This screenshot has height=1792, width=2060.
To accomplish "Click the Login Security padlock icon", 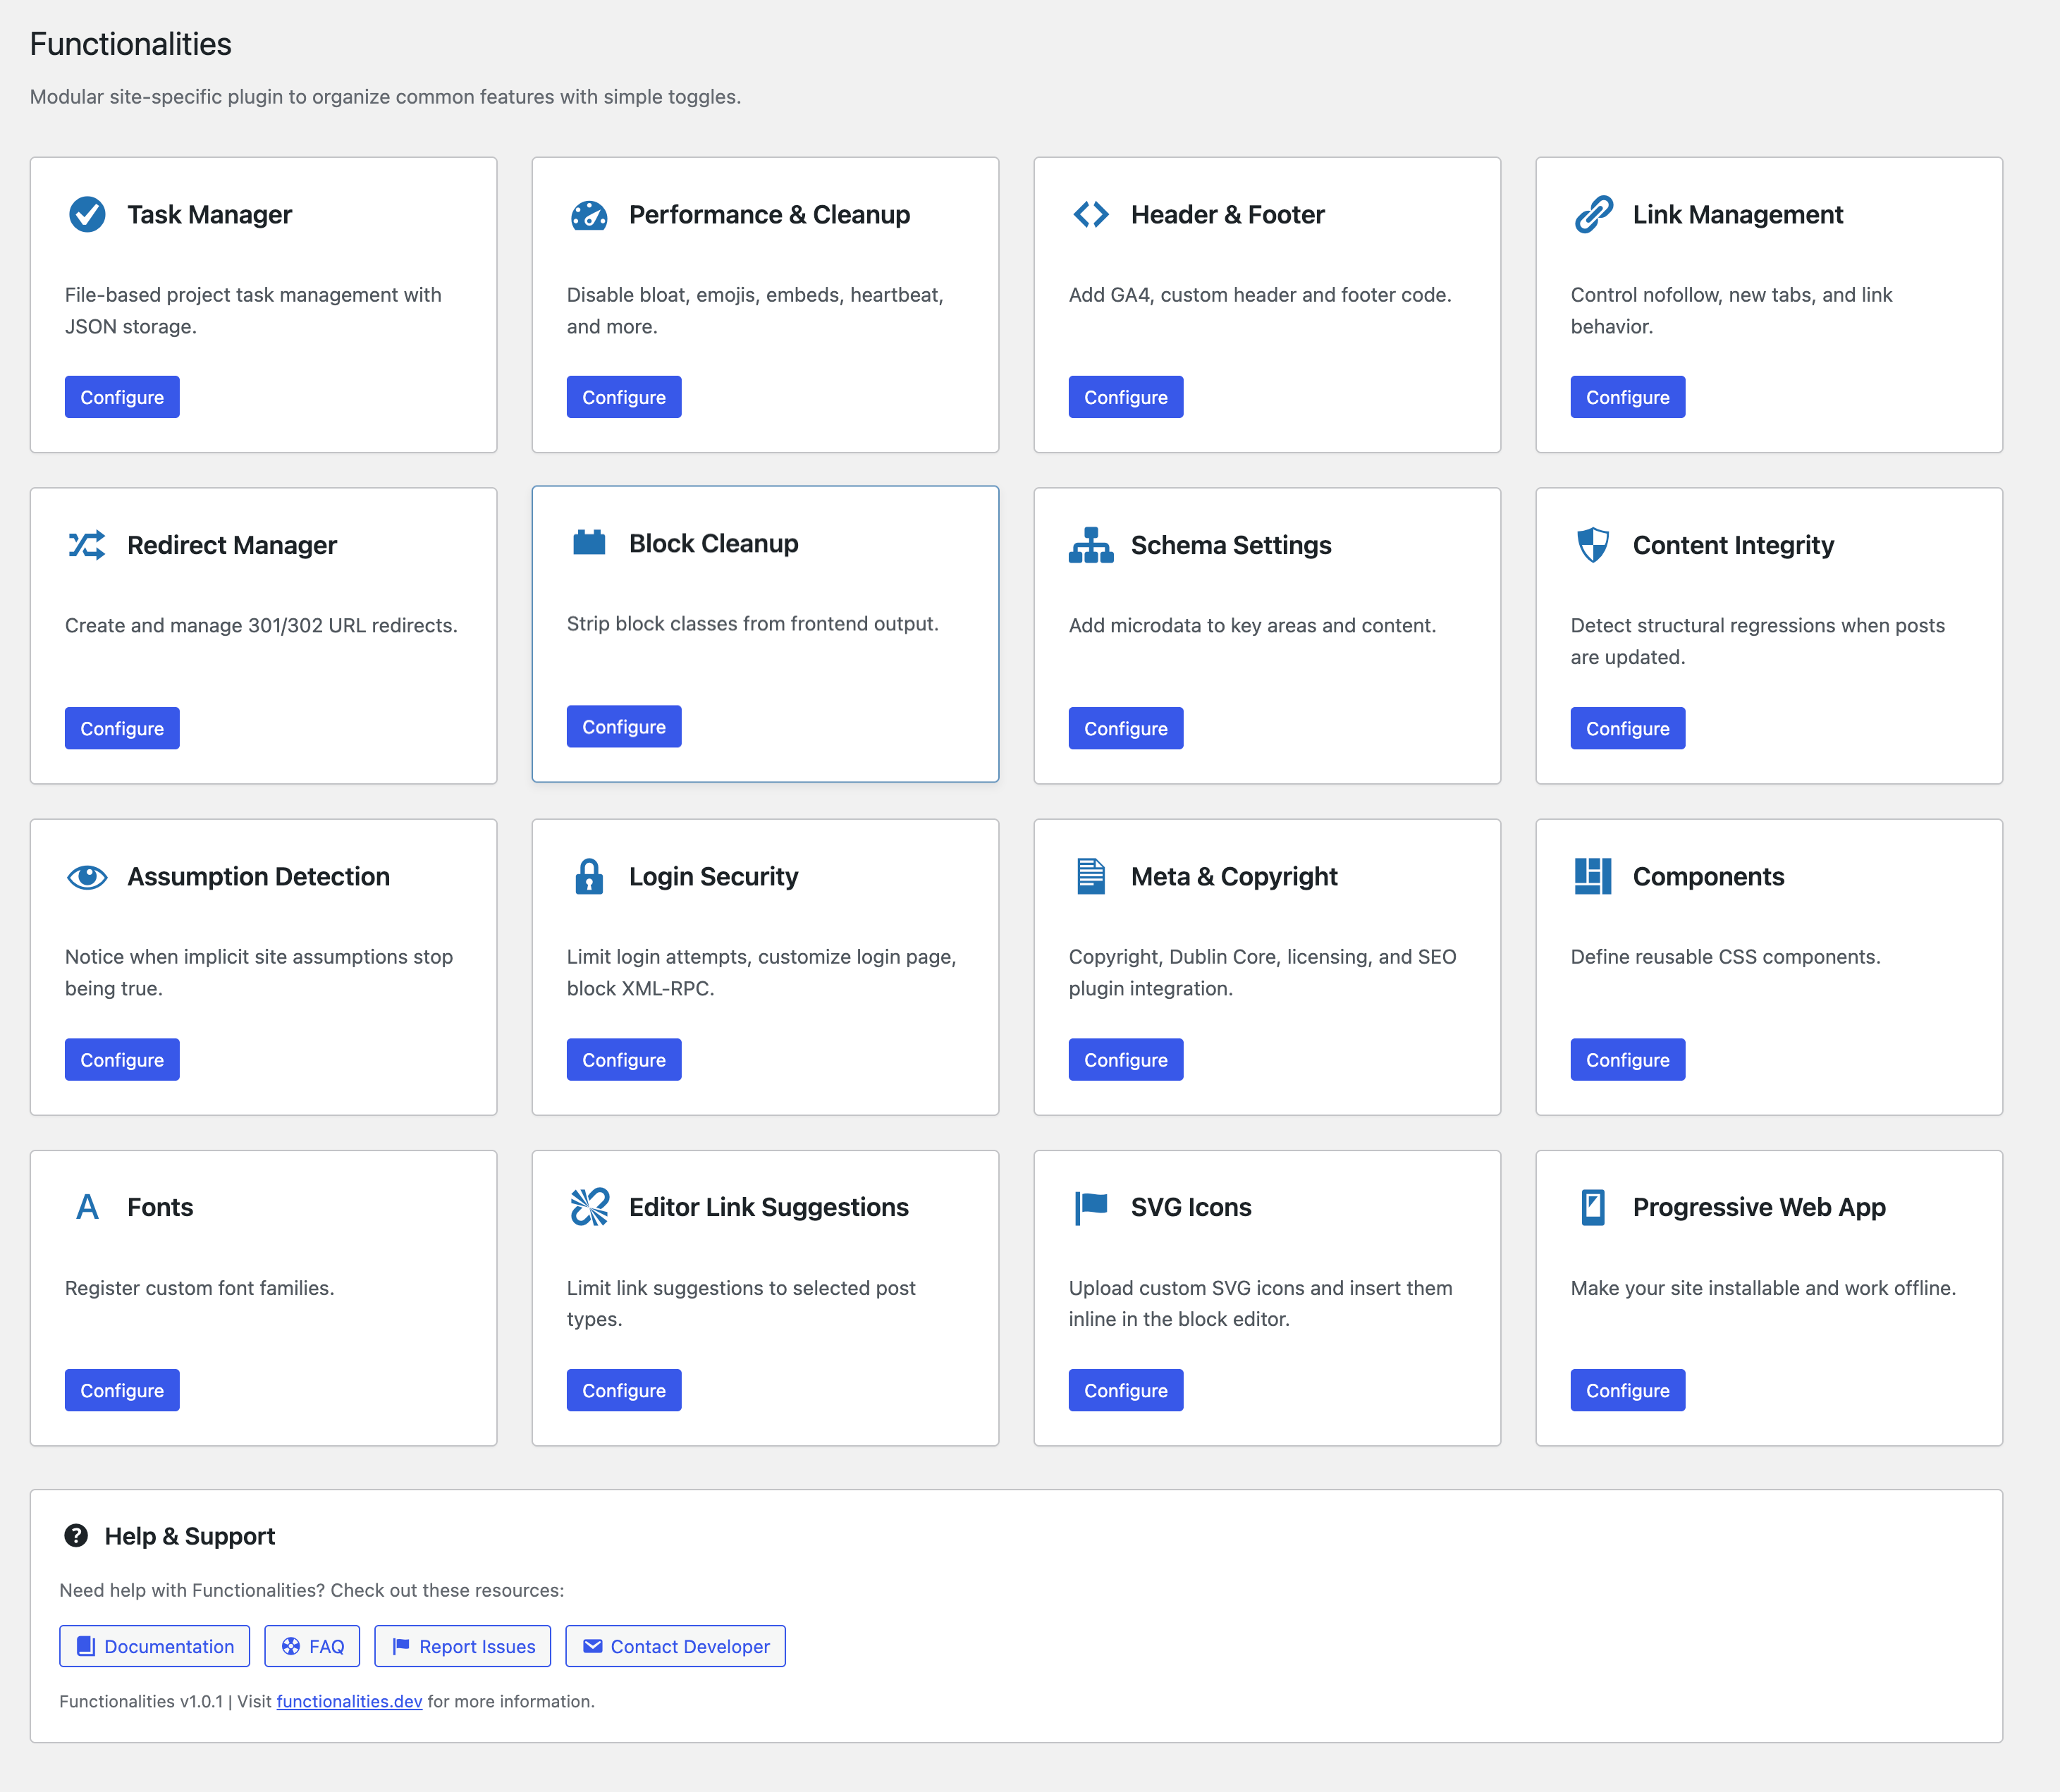I will pyautogui.click(x=590, y=877).
